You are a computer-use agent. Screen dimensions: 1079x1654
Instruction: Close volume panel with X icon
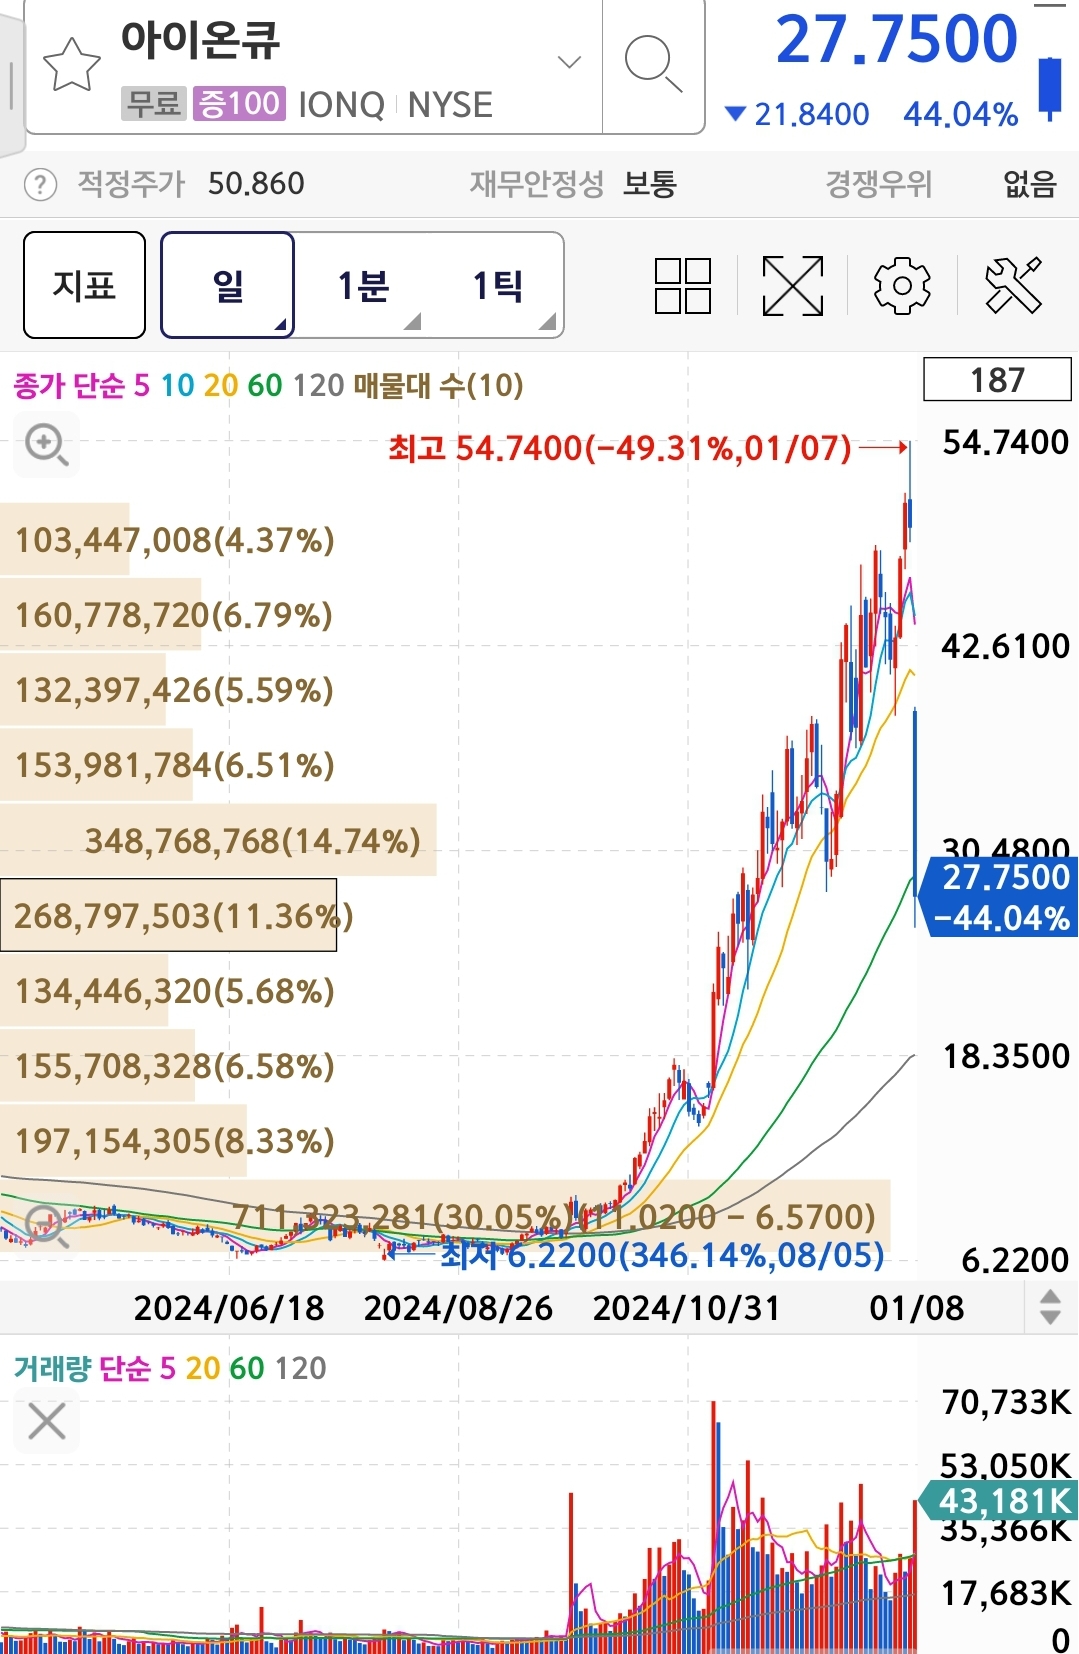tap(47, 1421)
